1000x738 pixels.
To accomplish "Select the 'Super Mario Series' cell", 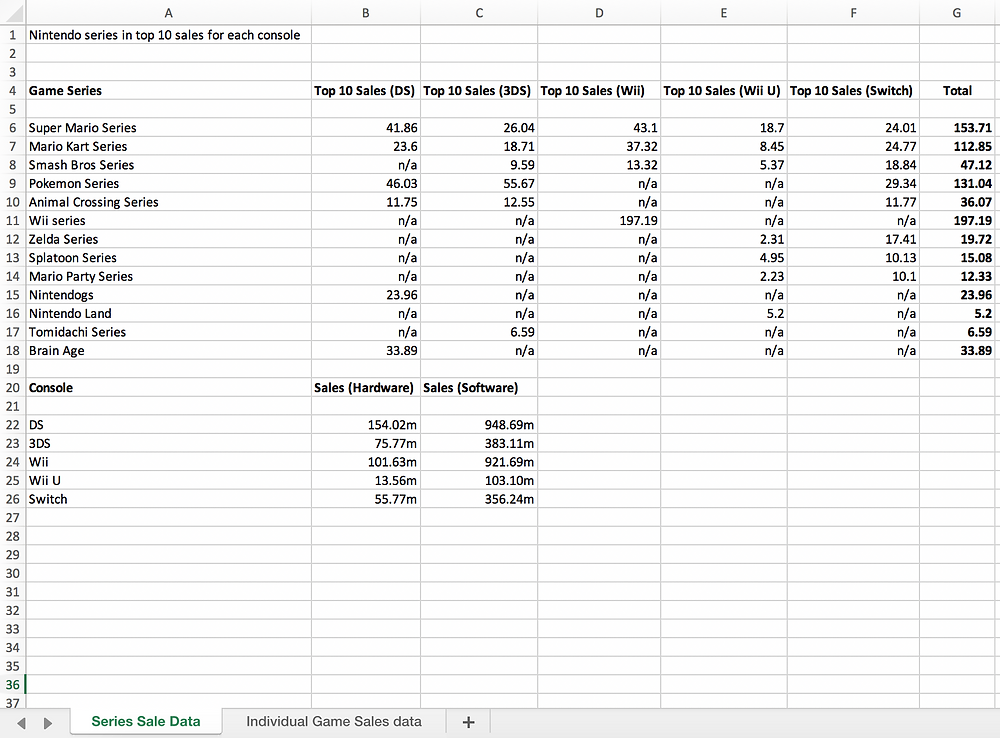I will (168, 128).
